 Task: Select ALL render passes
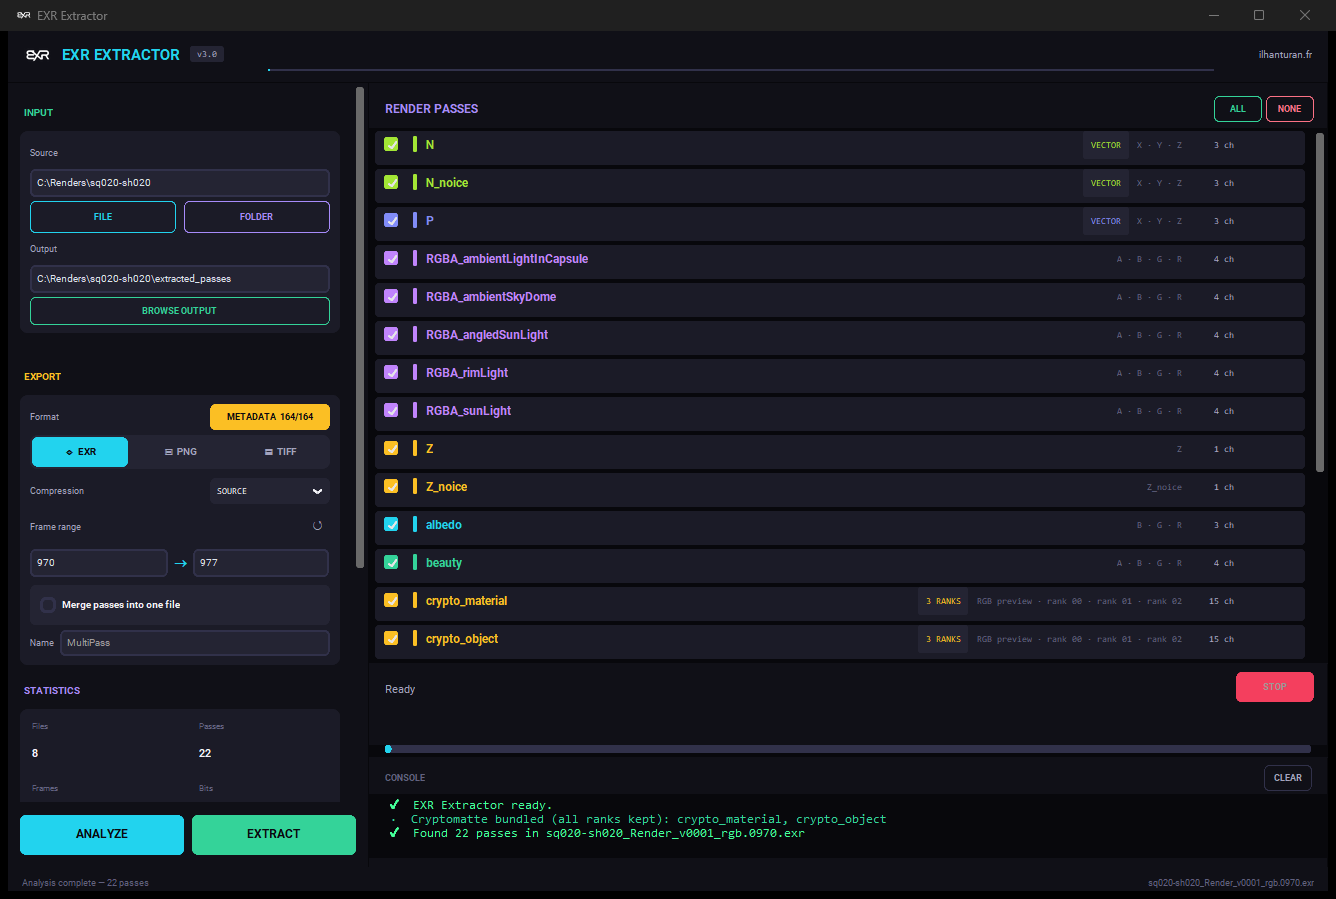[x=1238, y=109]
